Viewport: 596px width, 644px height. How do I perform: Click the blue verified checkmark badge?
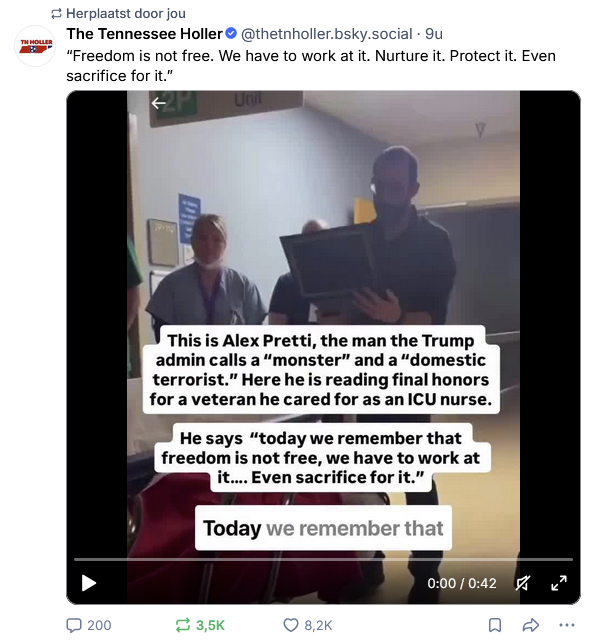point(231,33)
